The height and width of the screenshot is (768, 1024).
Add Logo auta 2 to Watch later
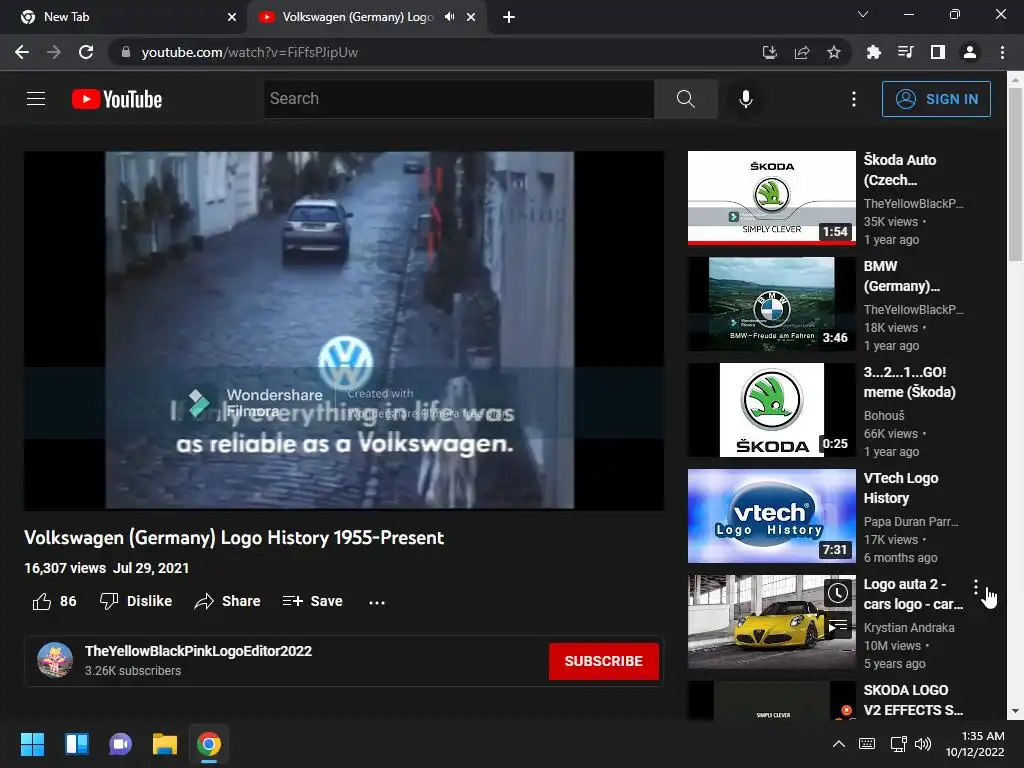tap(838, 593)
